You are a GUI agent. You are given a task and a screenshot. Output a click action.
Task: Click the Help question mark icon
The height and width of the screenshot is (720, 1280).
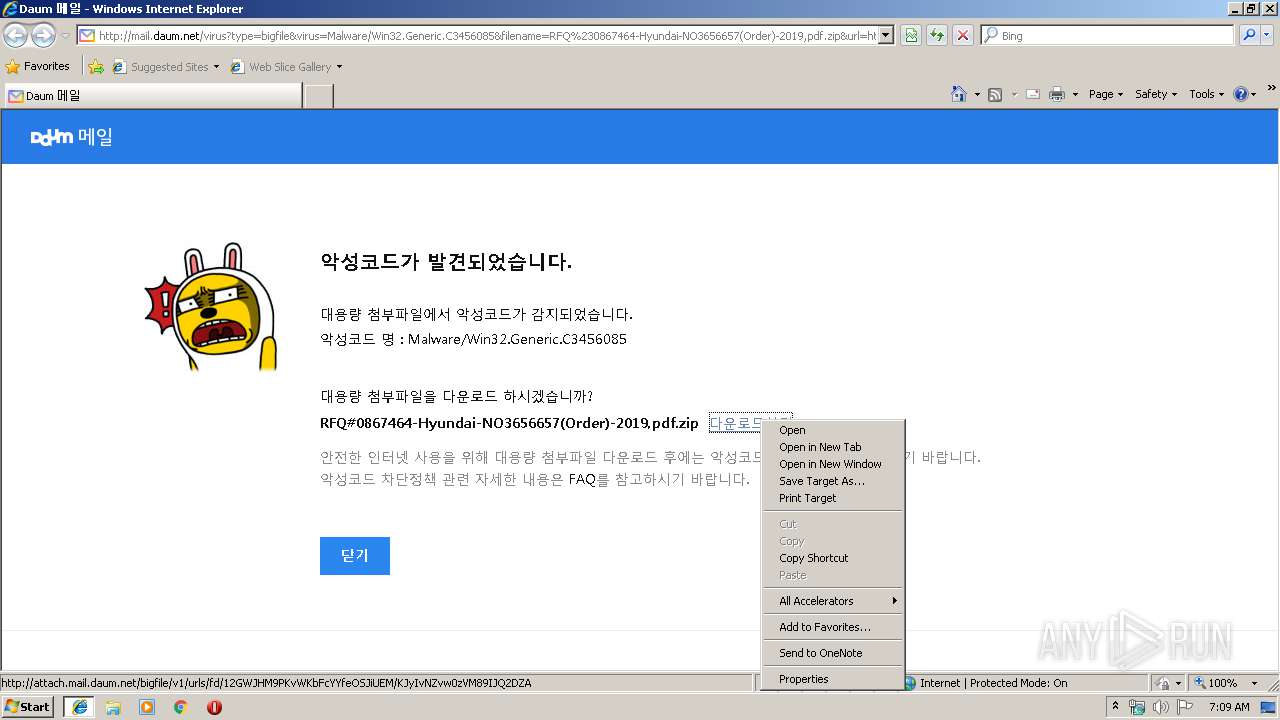click(1240, 94)
